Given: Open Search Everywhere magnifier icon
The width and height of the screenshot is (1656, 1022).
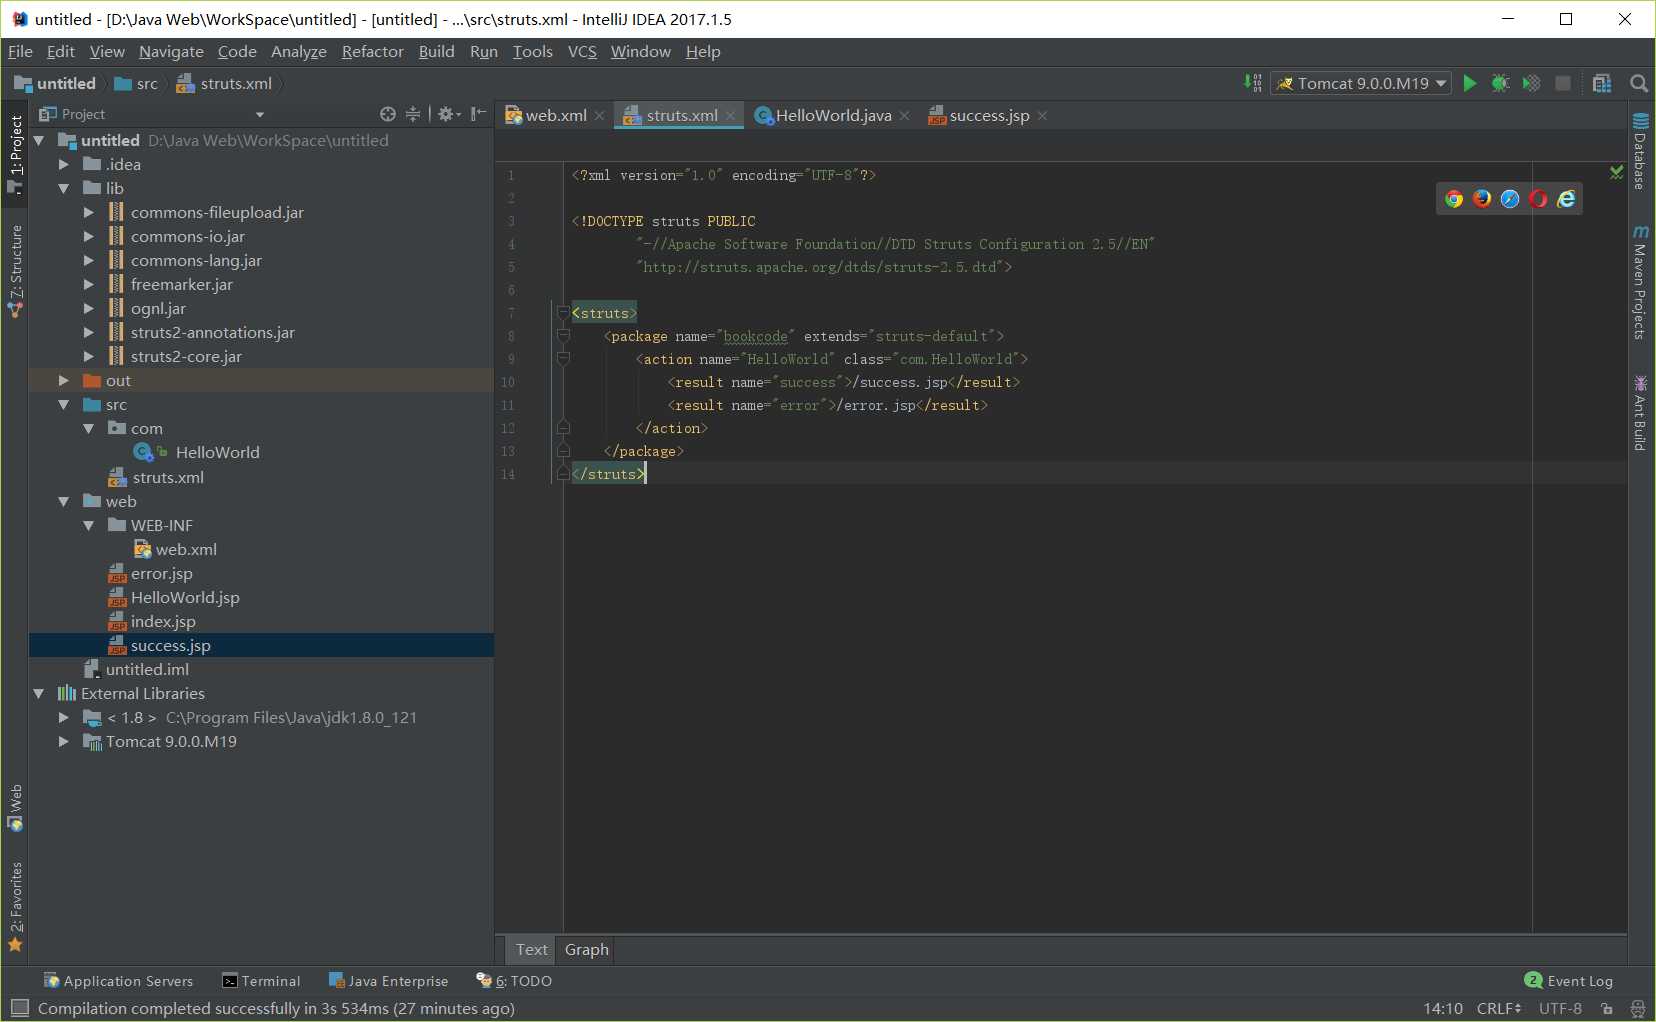Looking at the screenshot, I should tap(1638, 84).
